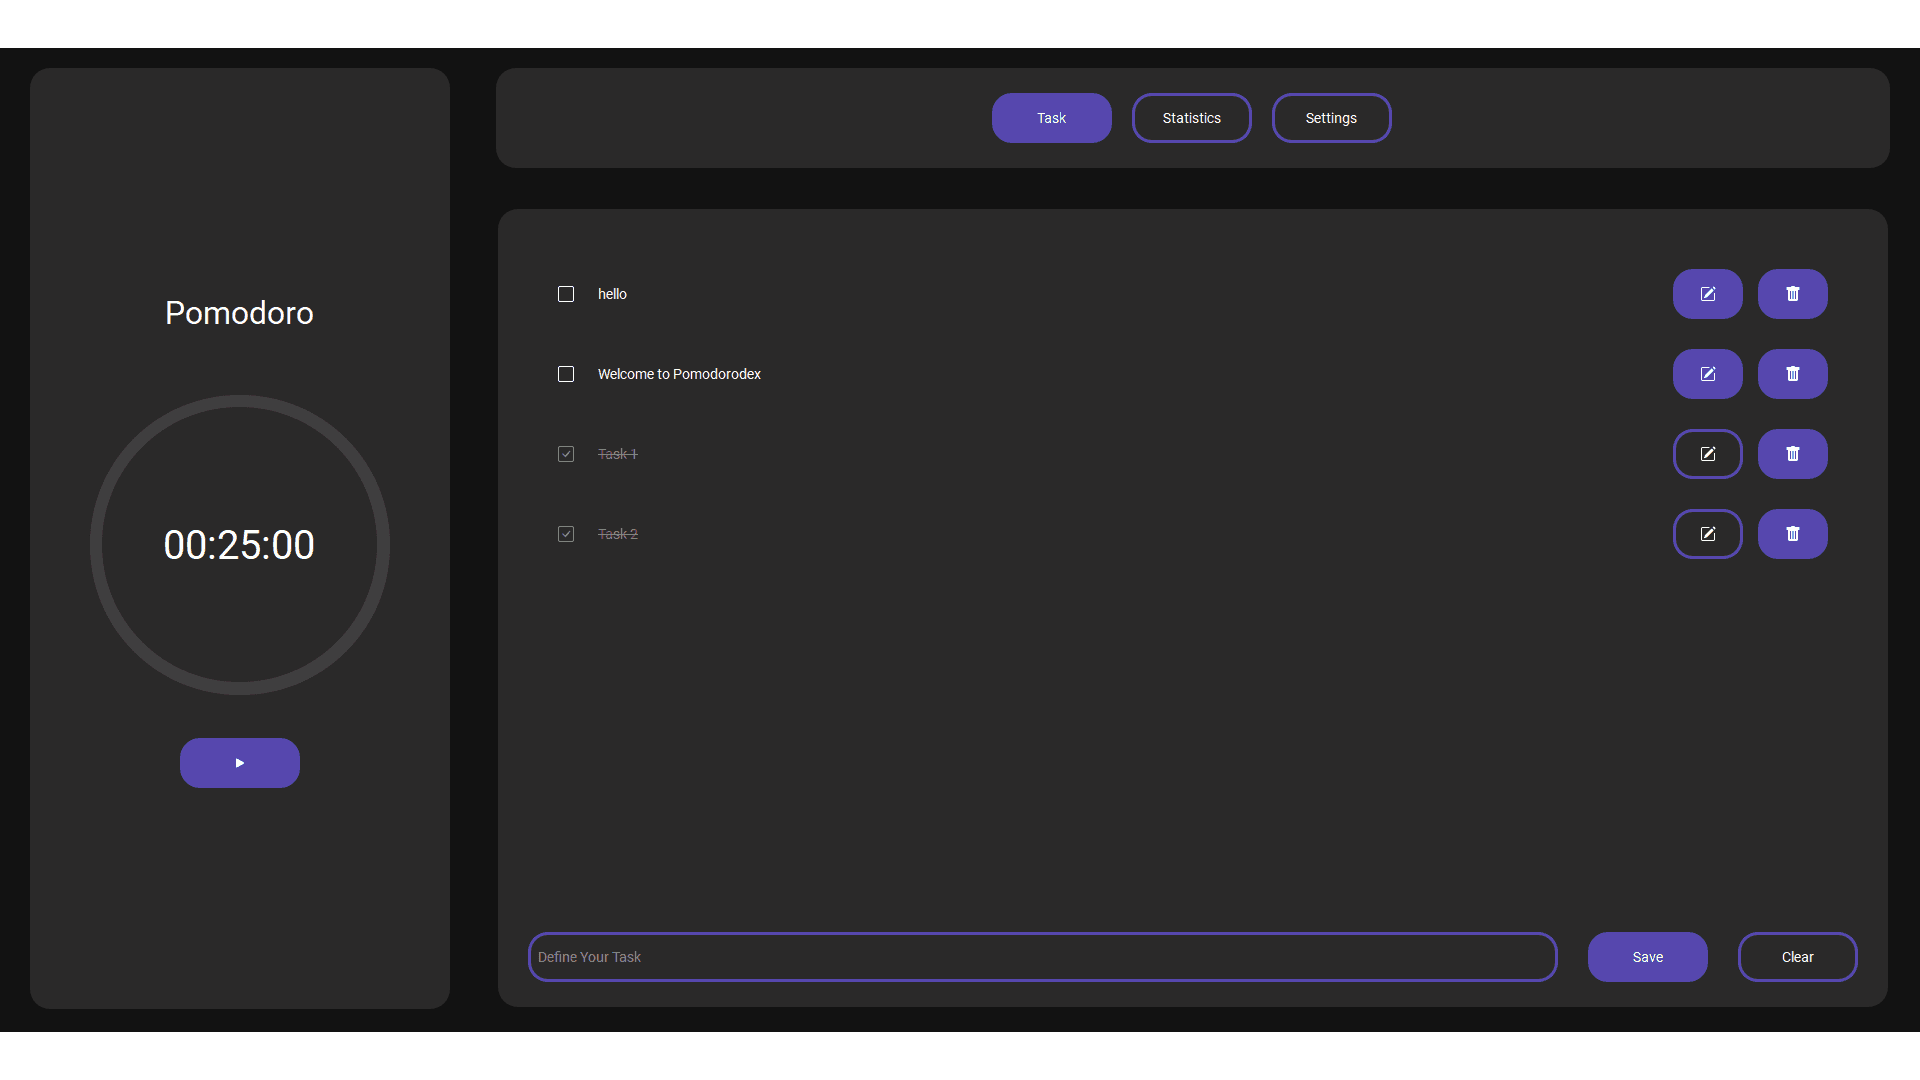Open the Settings tab
The width and height of the screenshot is (1920, 1080).
coord(1331,118)
